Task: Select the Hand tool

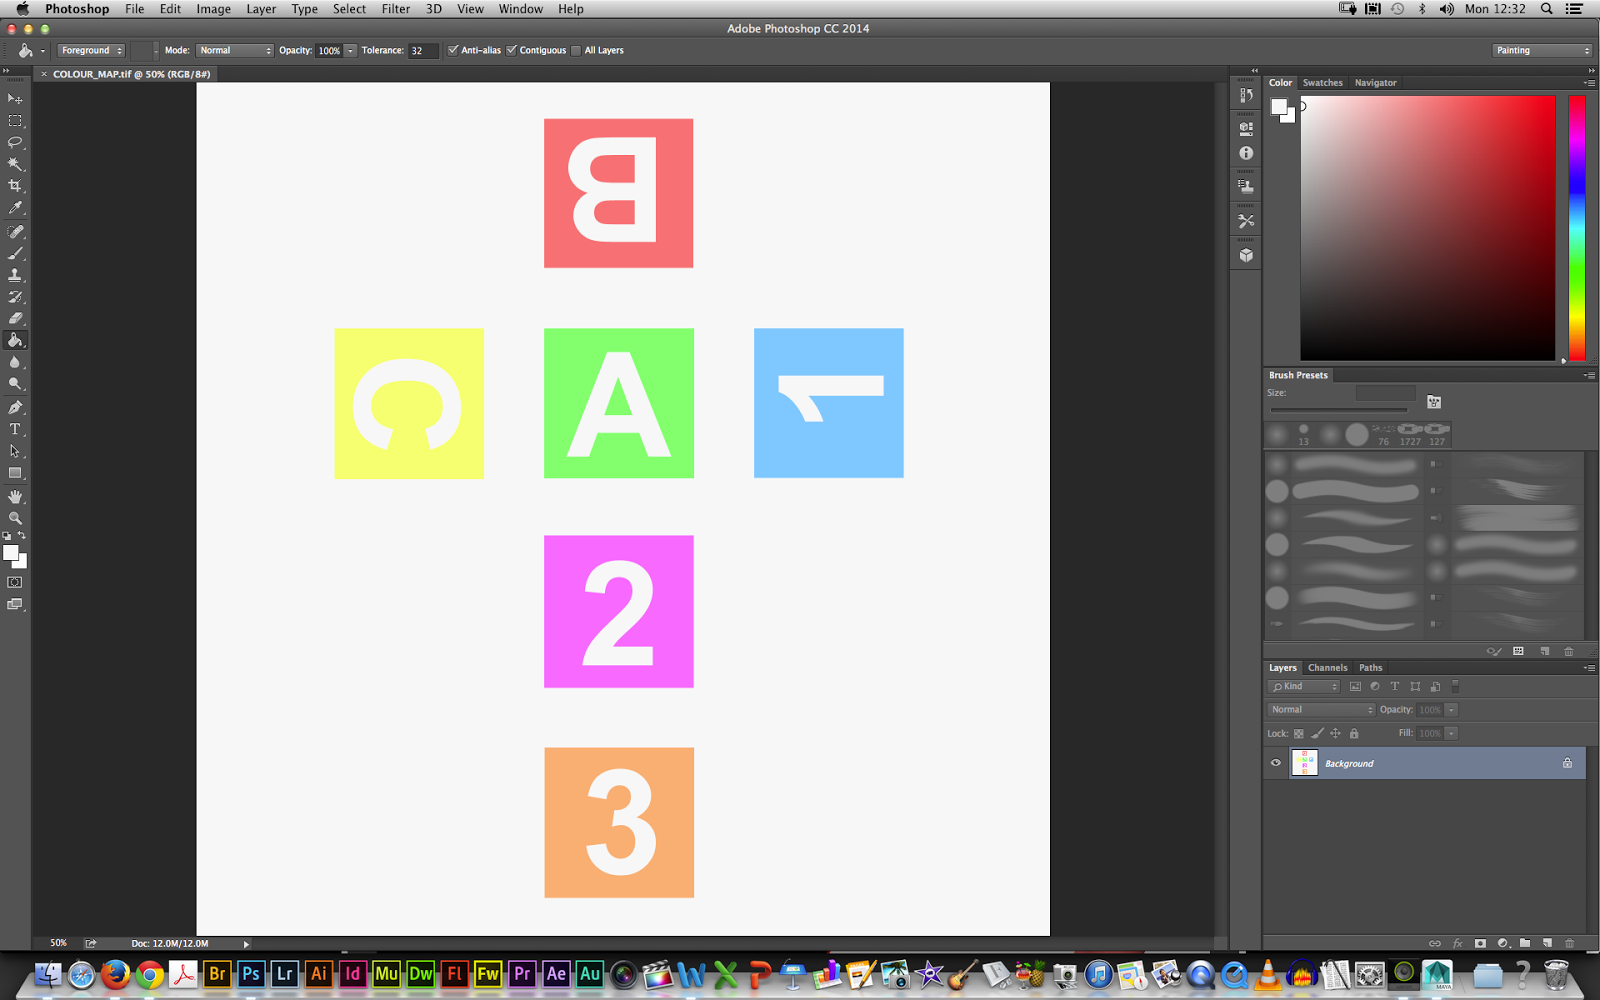Action: 15,497
